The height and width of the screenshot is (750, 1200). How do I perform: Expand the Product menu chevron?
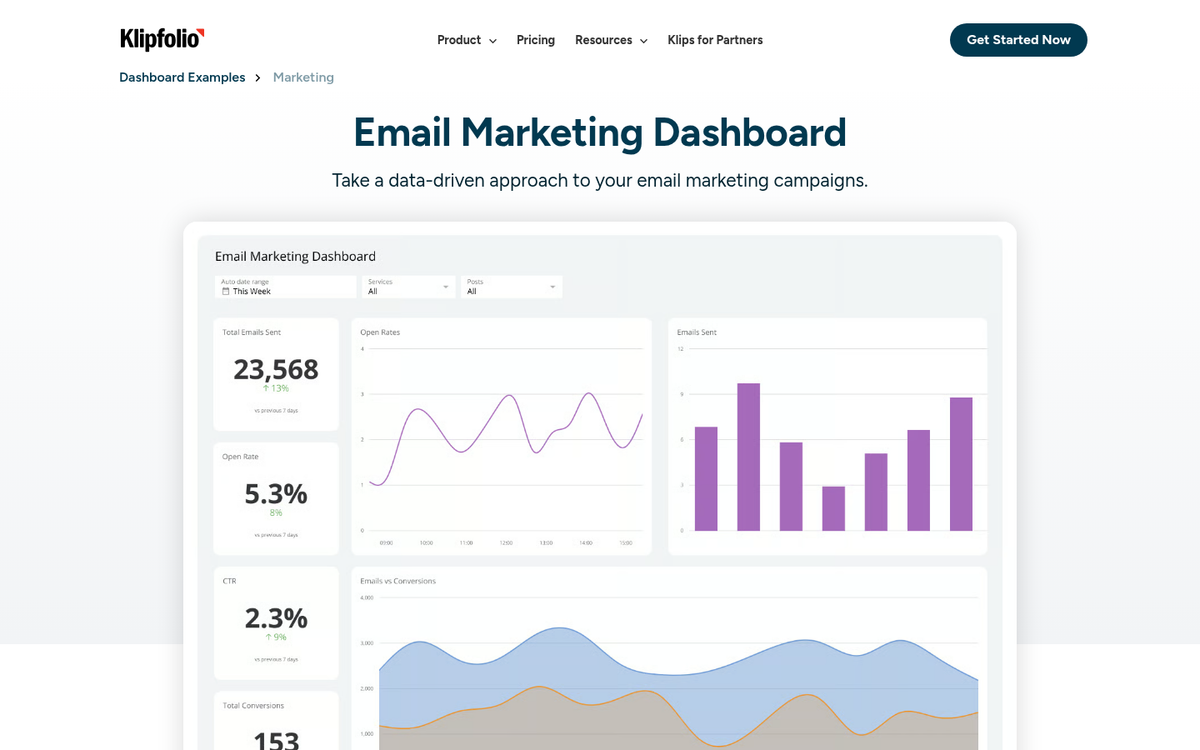(492, 40)
